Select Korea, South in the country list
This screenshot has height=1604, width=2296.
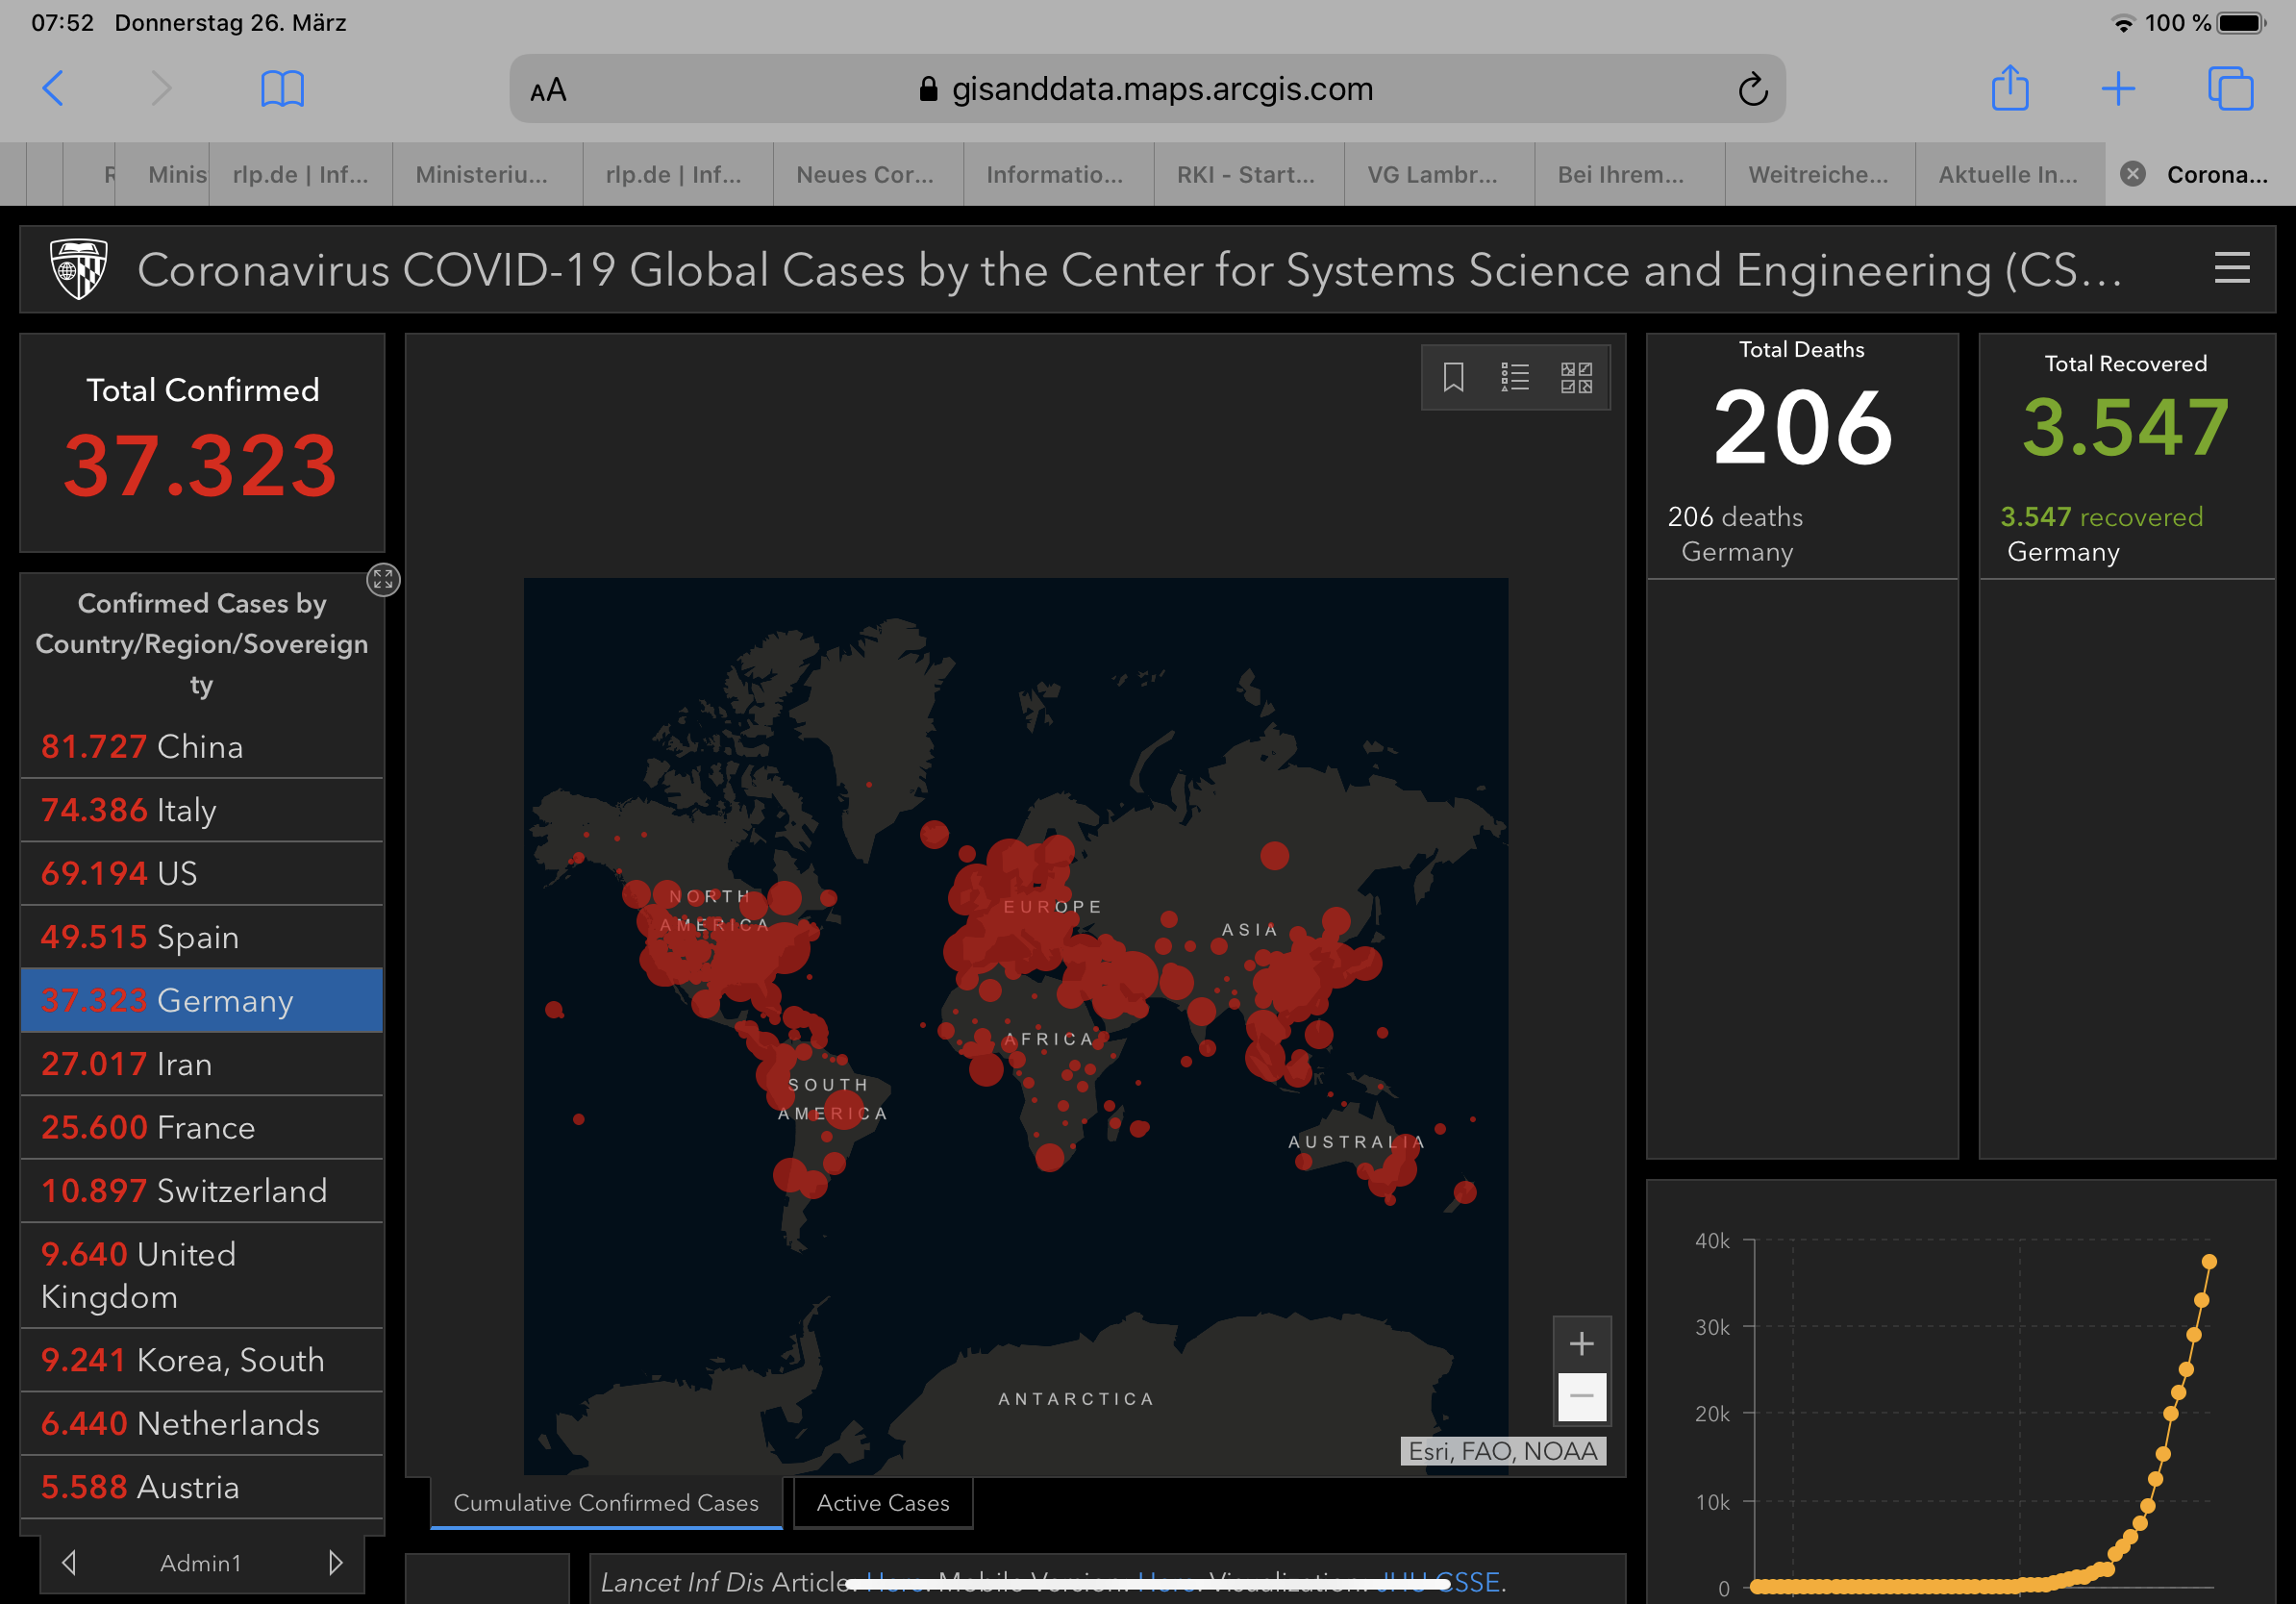(202, 1360)
